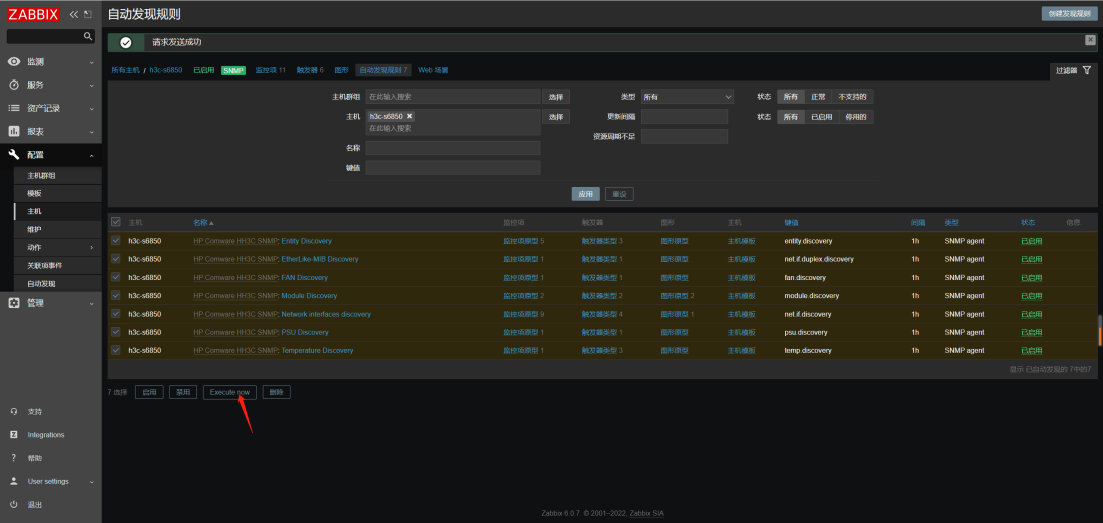Click the ZABBIX logo
1103x523 pixels.
tap(34, 14)
